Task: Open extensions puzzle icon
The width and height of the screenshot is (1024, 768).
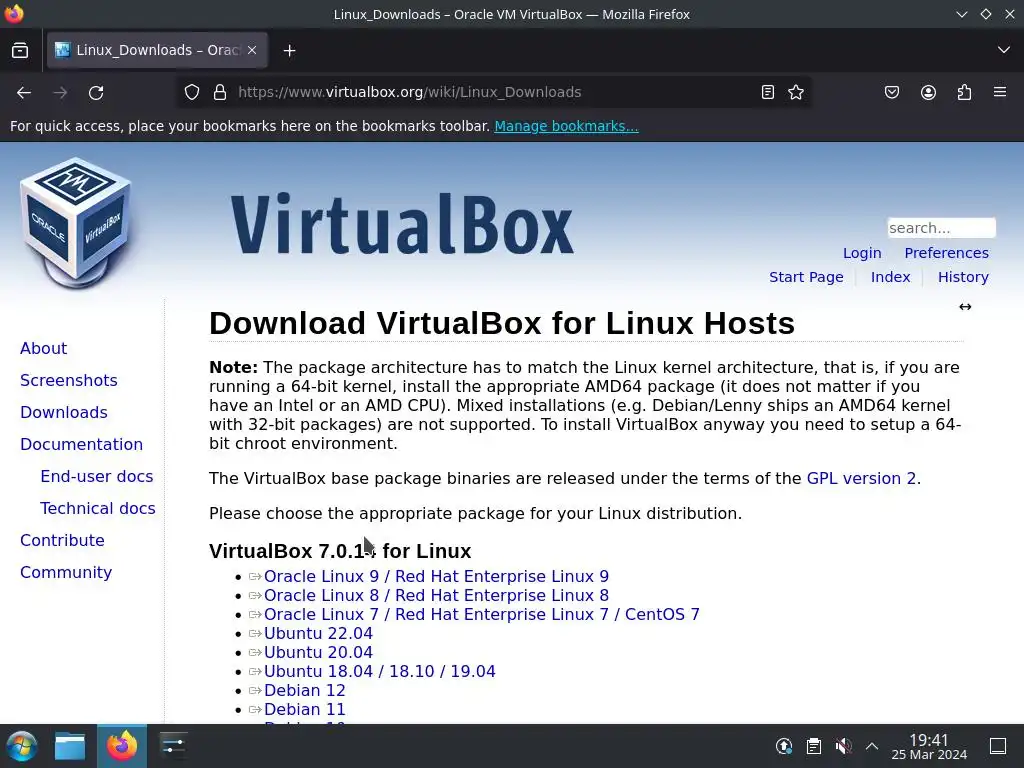Action: point(965,92)
